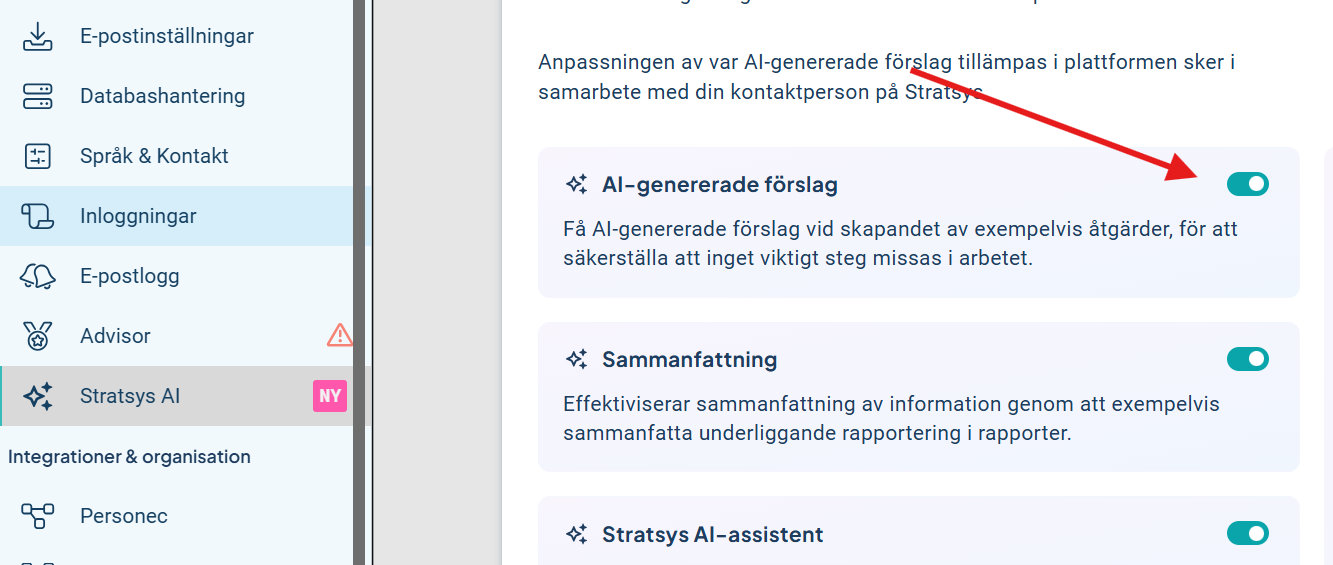Click the Integrationer & organisation section header
Screen dimensions: 1333x565
pos(129,457)
